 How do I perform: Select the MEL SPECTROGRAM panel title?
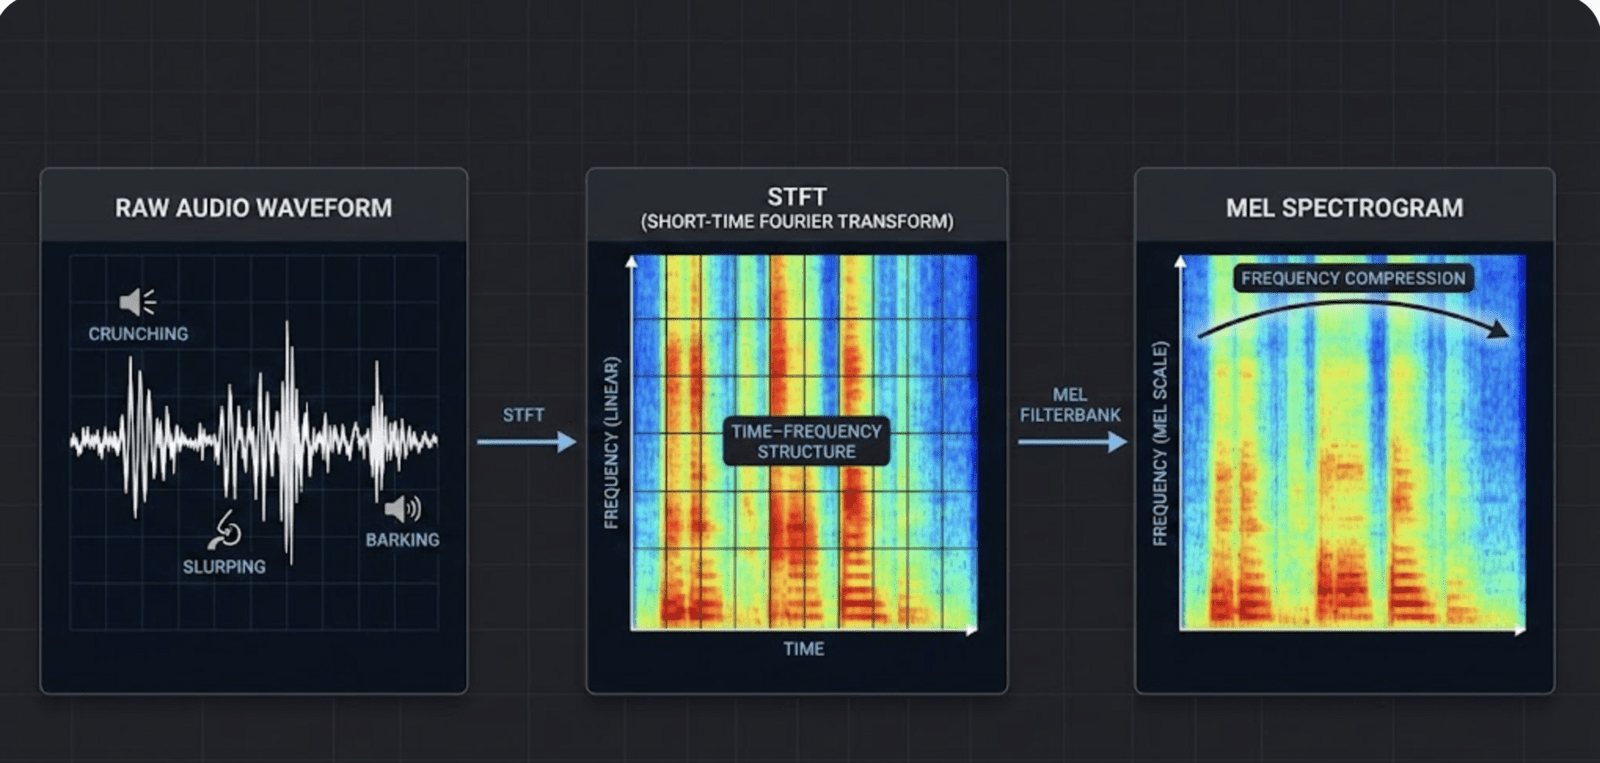(1344, 208)
